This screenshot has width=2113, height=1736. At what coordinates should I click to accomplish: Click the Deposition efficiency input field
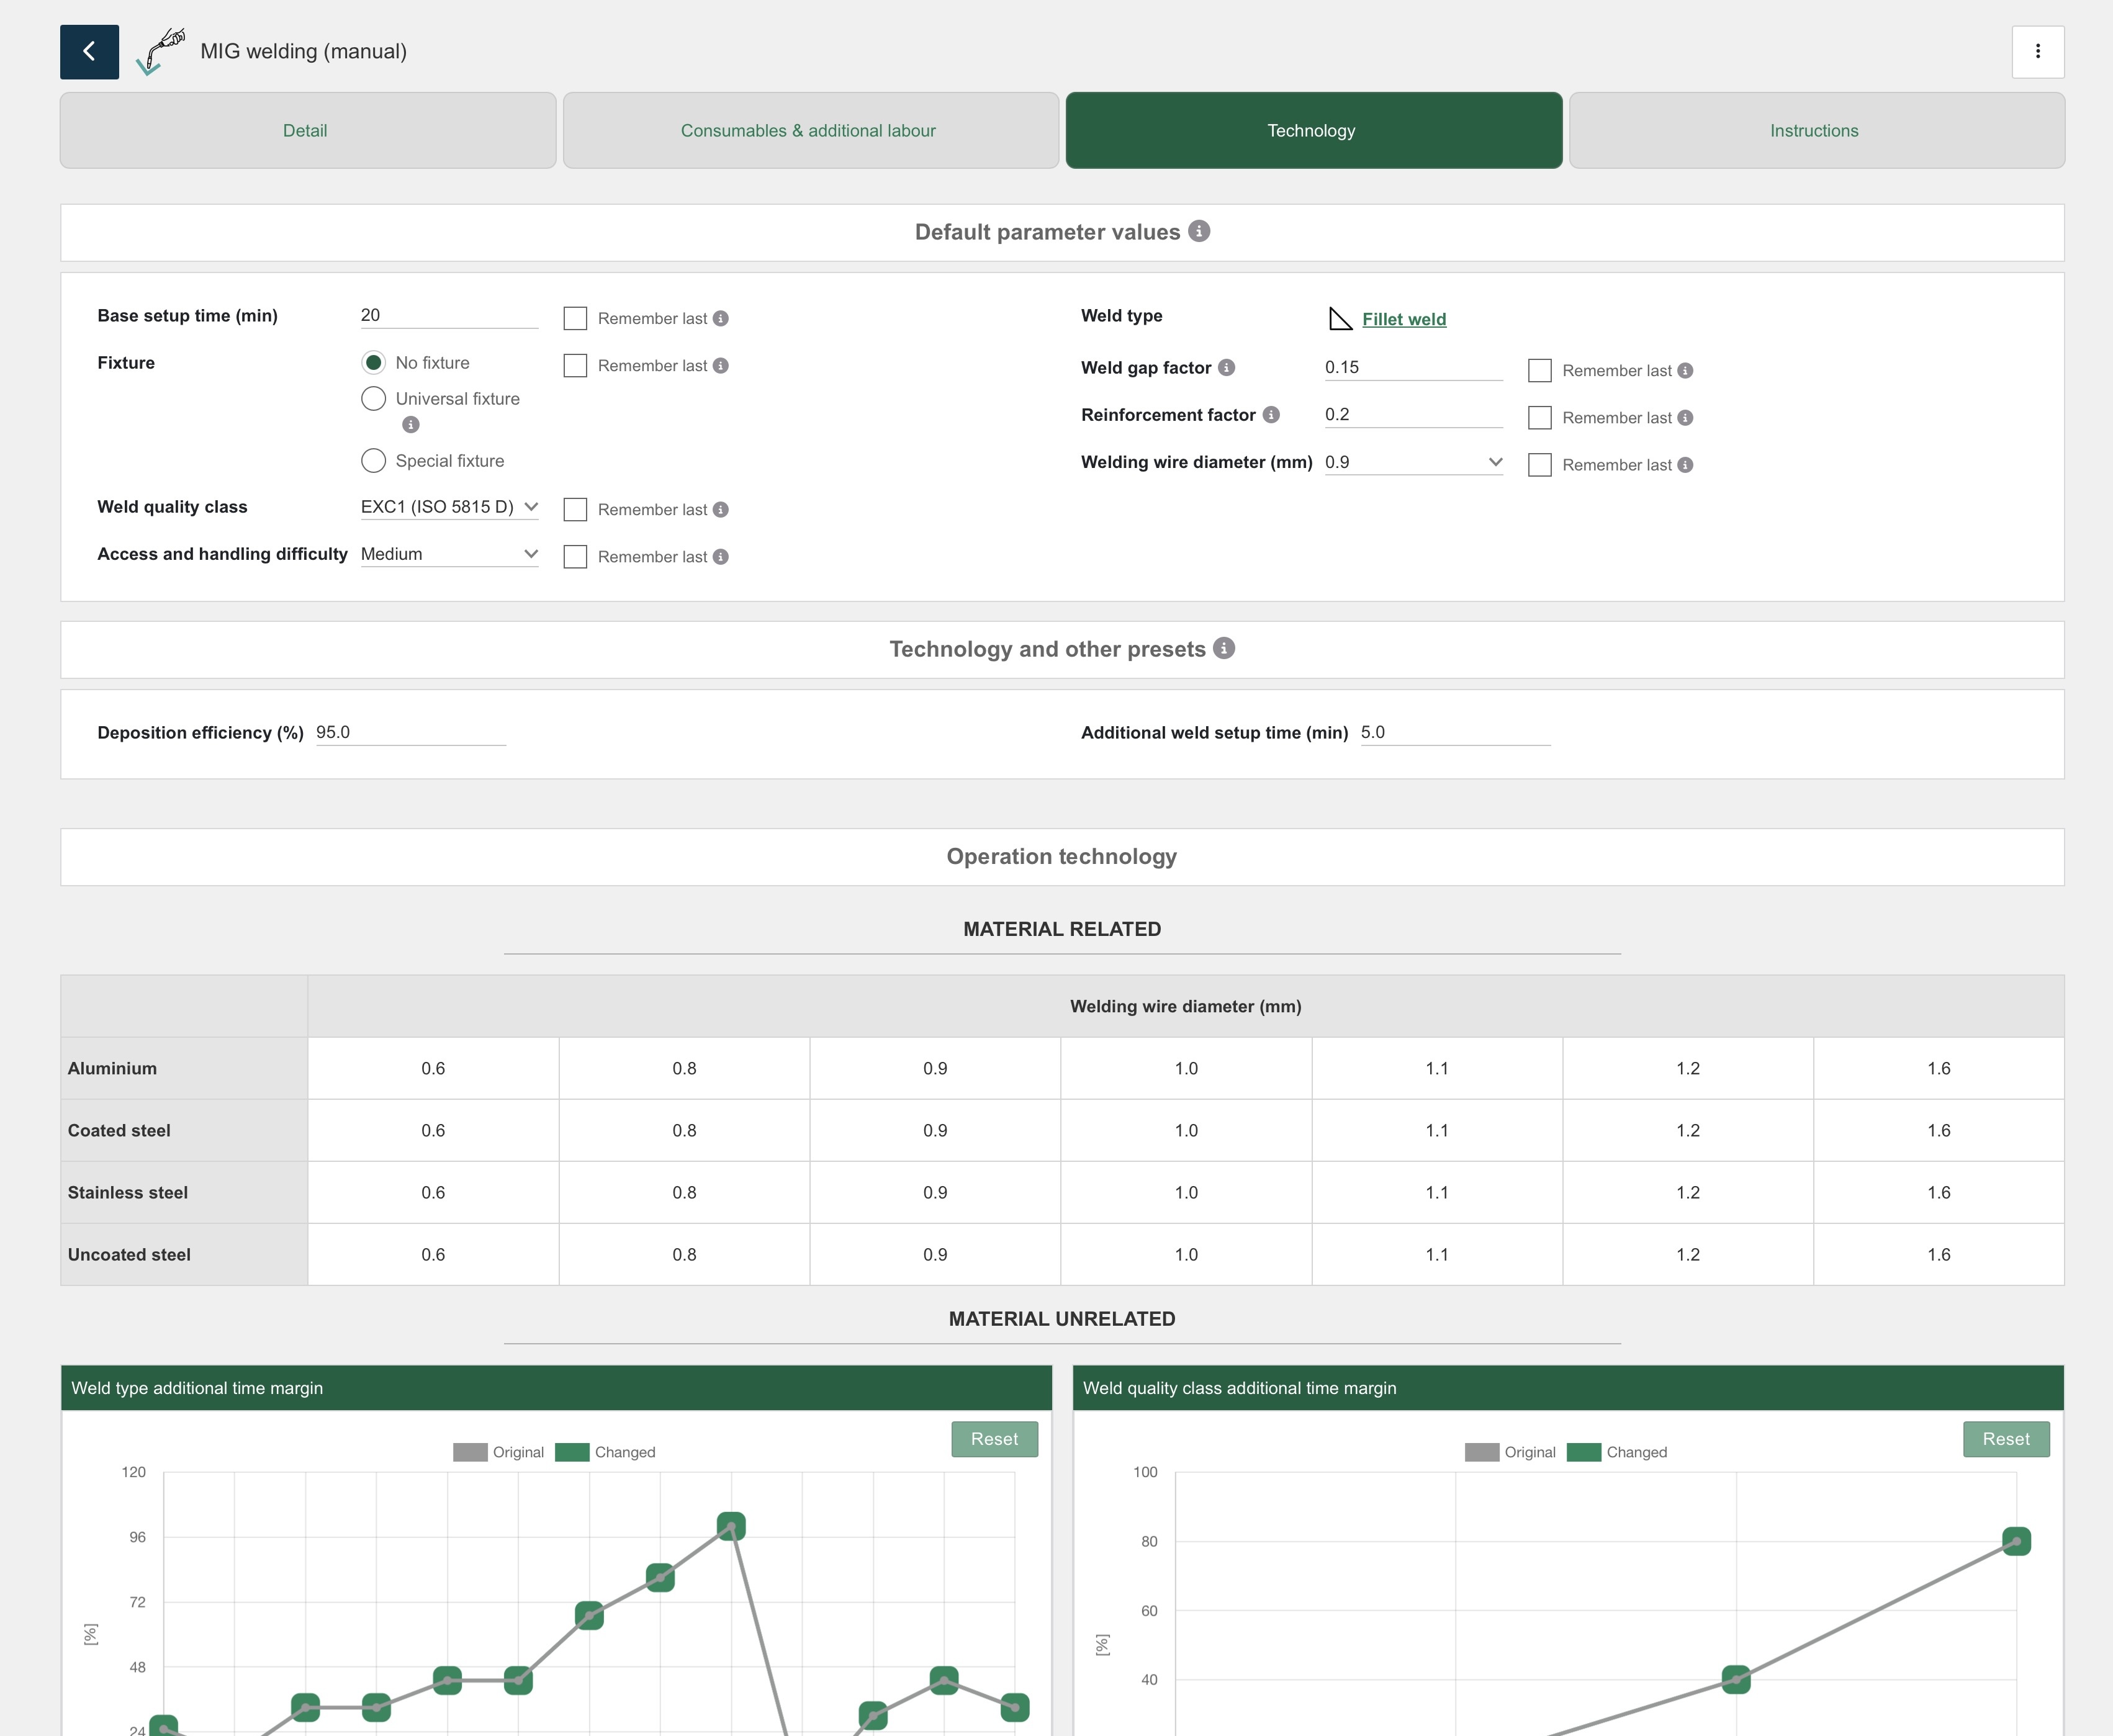410,732
